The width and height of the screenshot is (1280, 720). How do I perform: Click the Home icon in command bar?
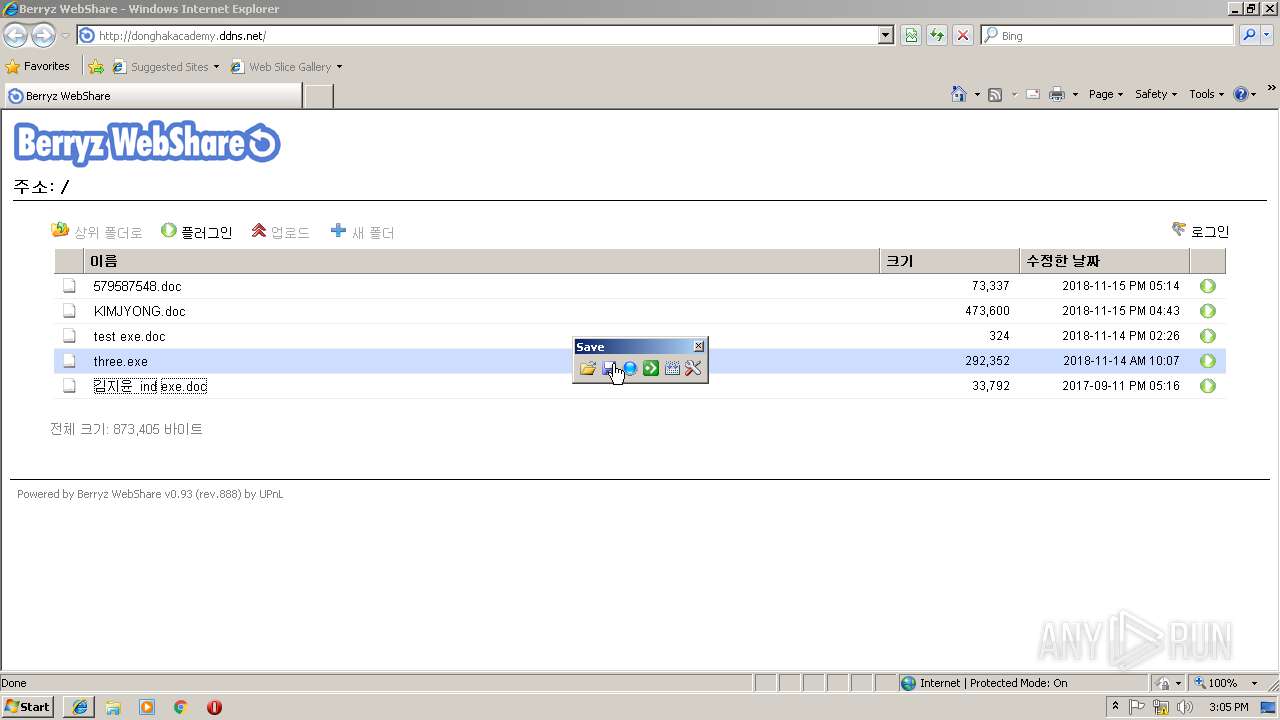(x=958, y=94)
